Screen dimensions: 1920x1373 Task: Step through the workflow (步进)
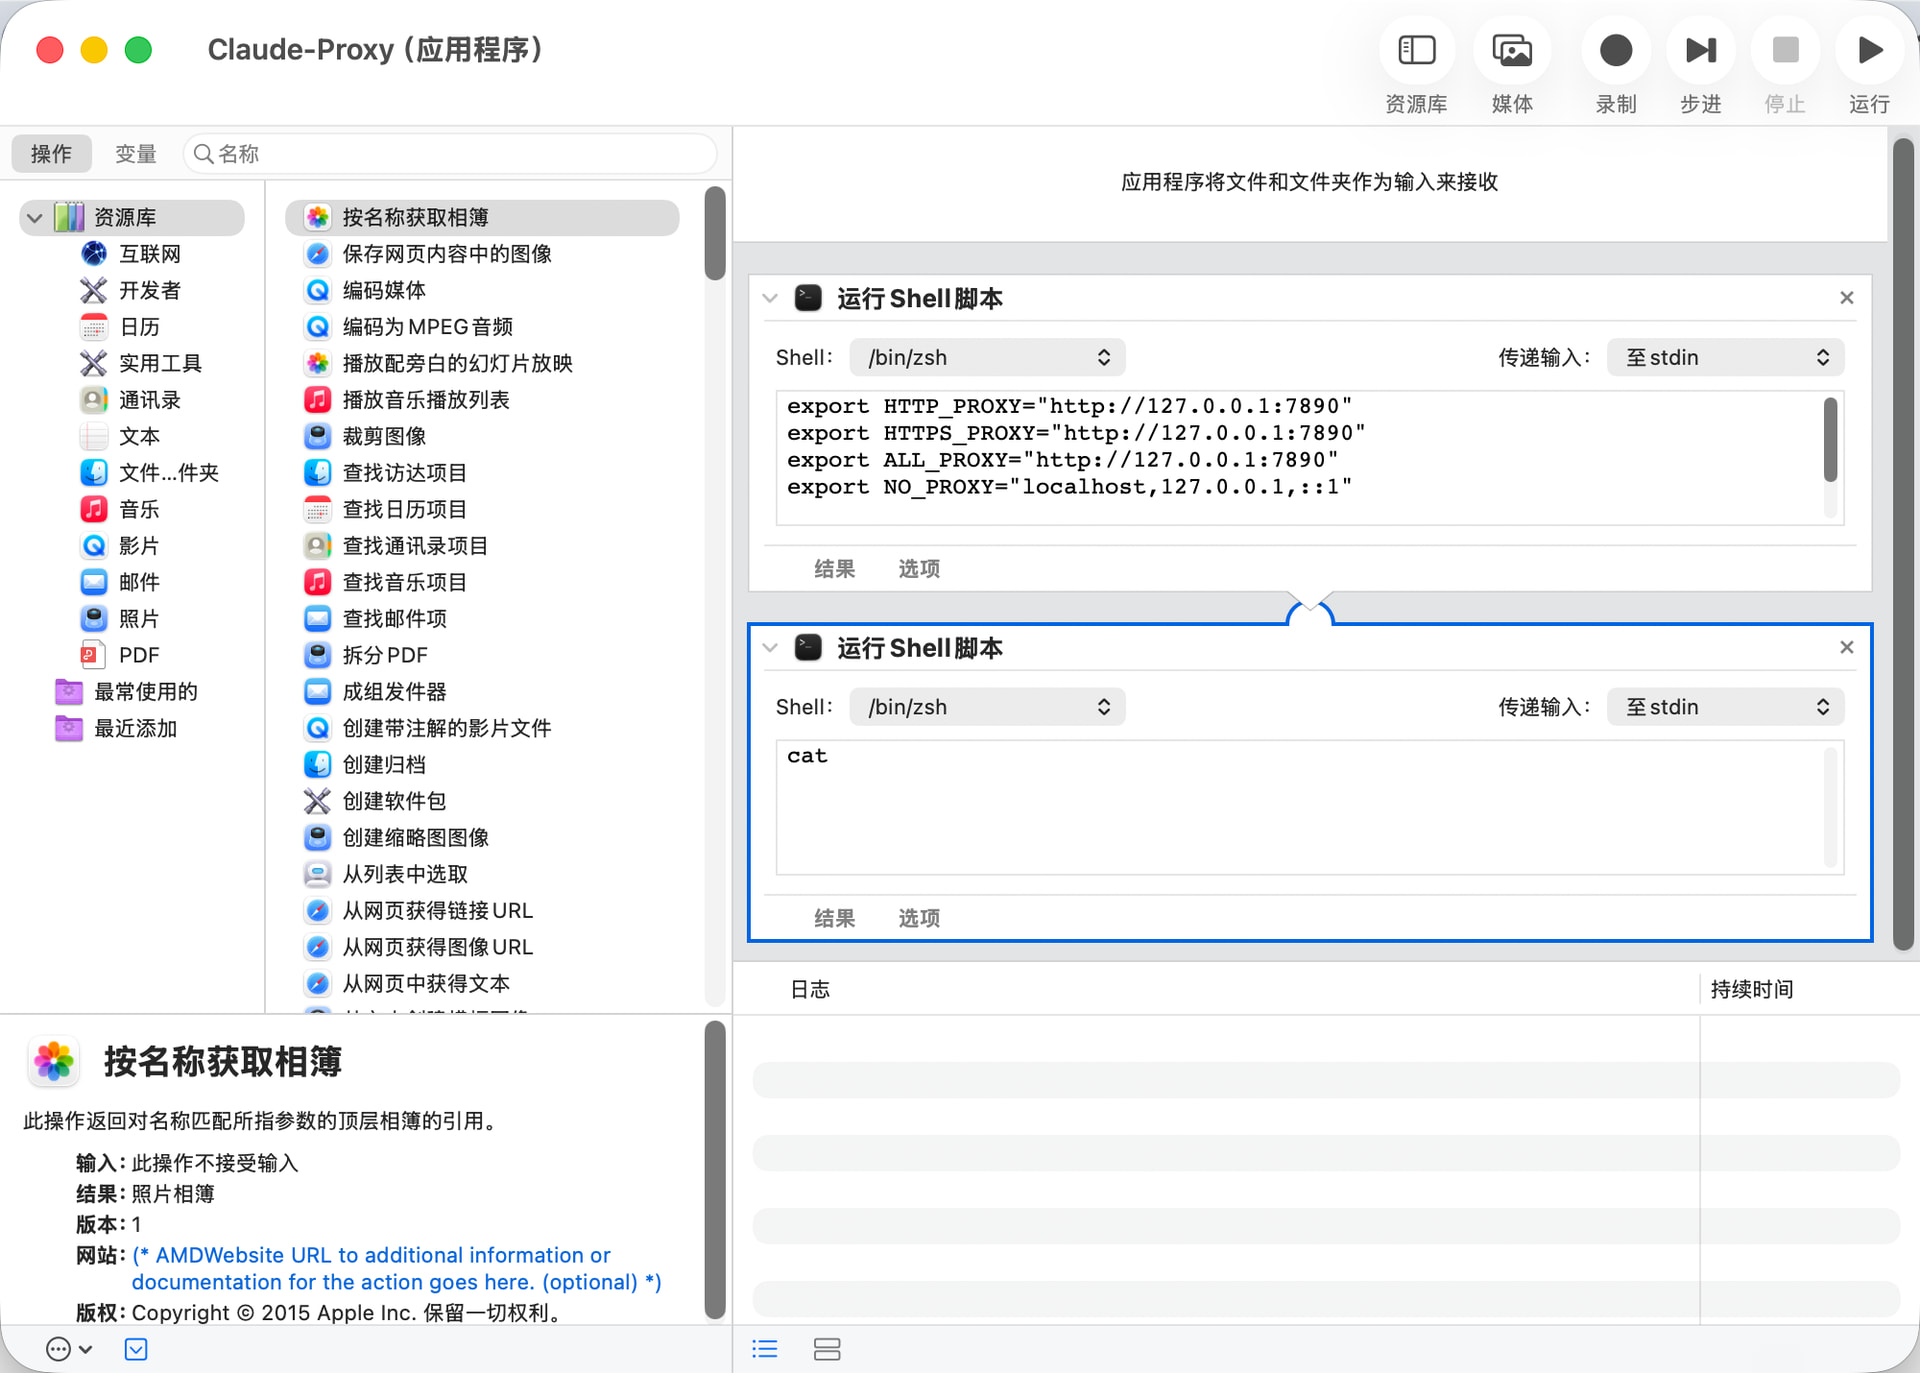(x=1700, y=50)
